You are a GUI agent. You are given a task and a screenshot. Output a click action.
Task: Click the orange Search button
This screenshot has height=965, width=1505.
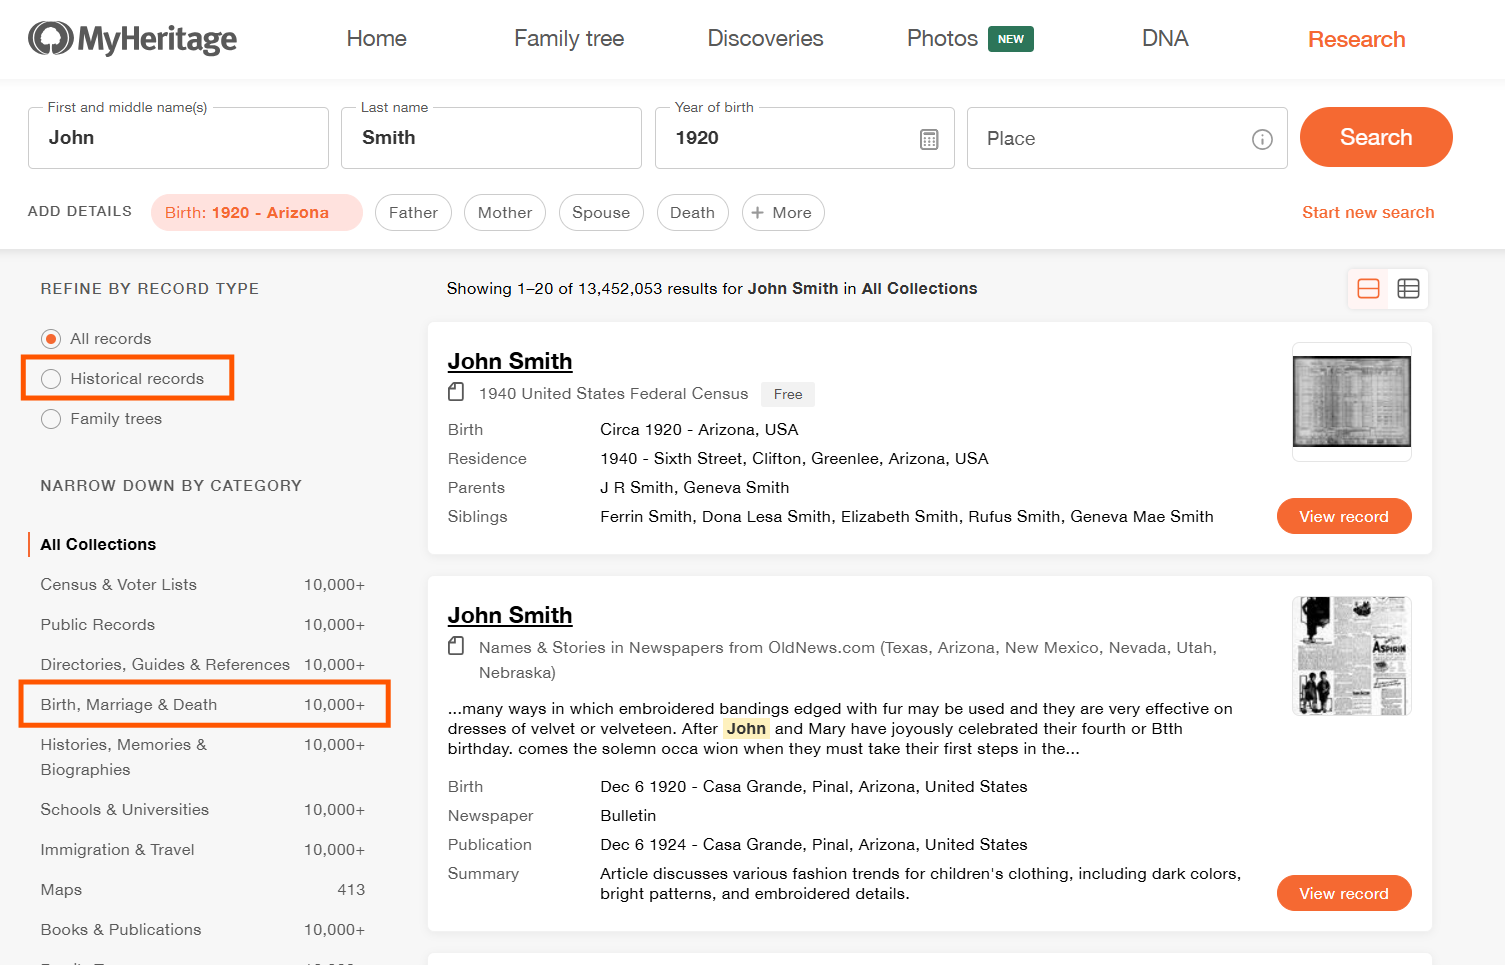[1376, 137]
